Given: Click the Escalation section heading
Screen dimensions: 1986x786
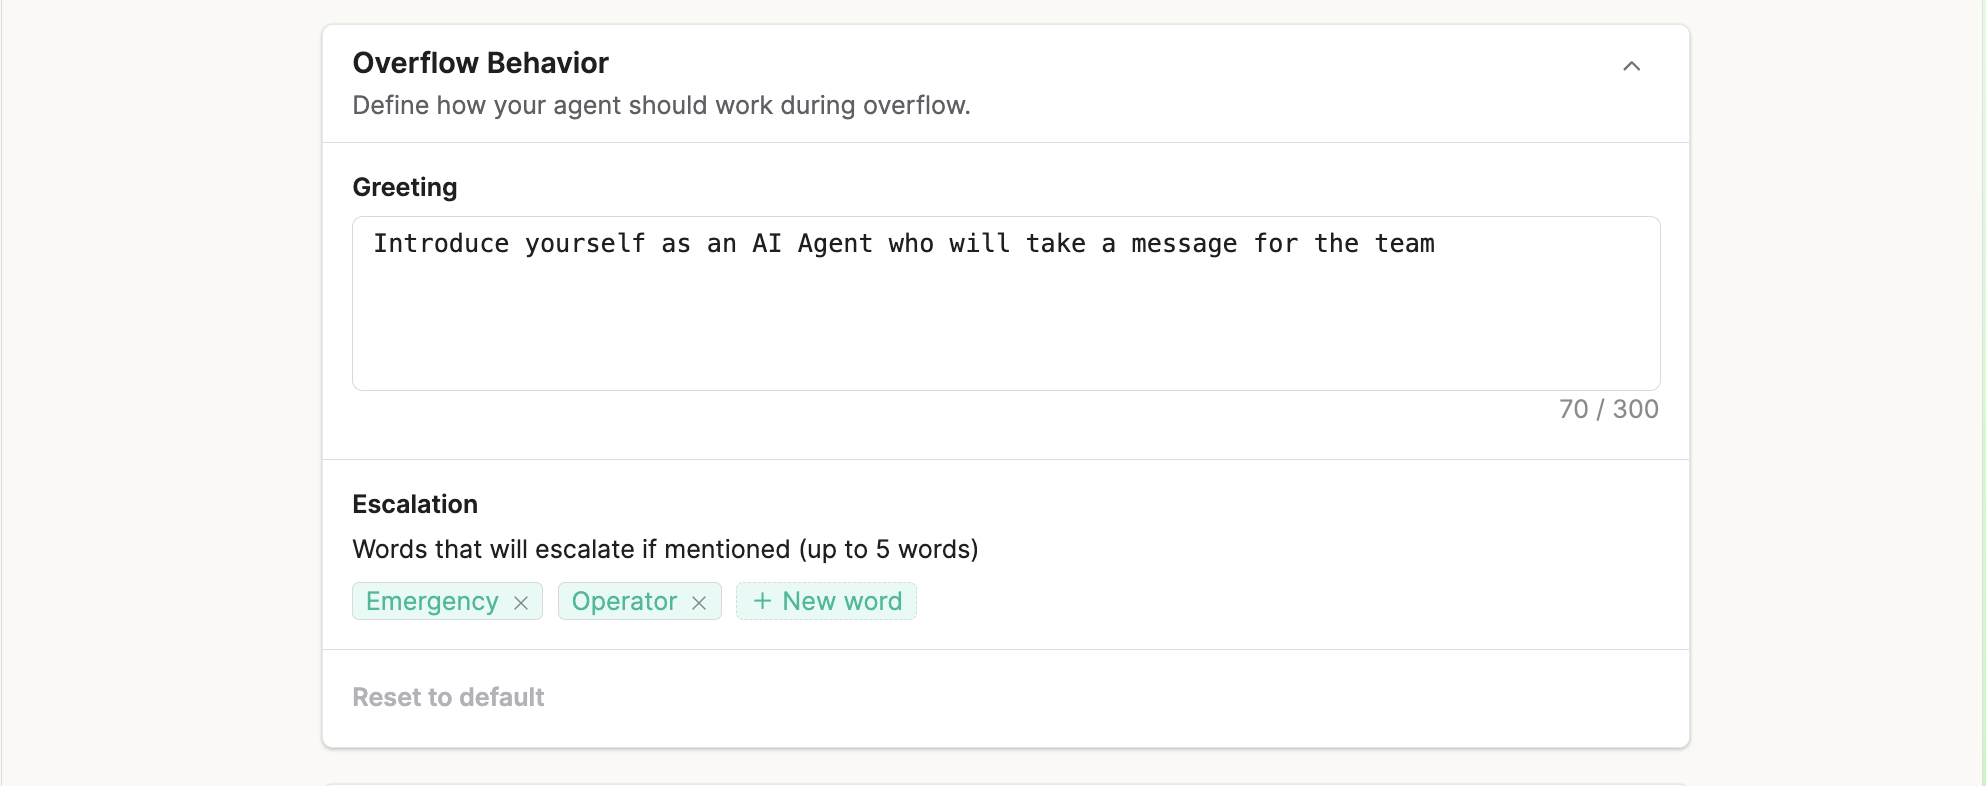Looking at the screenshot, I should pos(415,504).
